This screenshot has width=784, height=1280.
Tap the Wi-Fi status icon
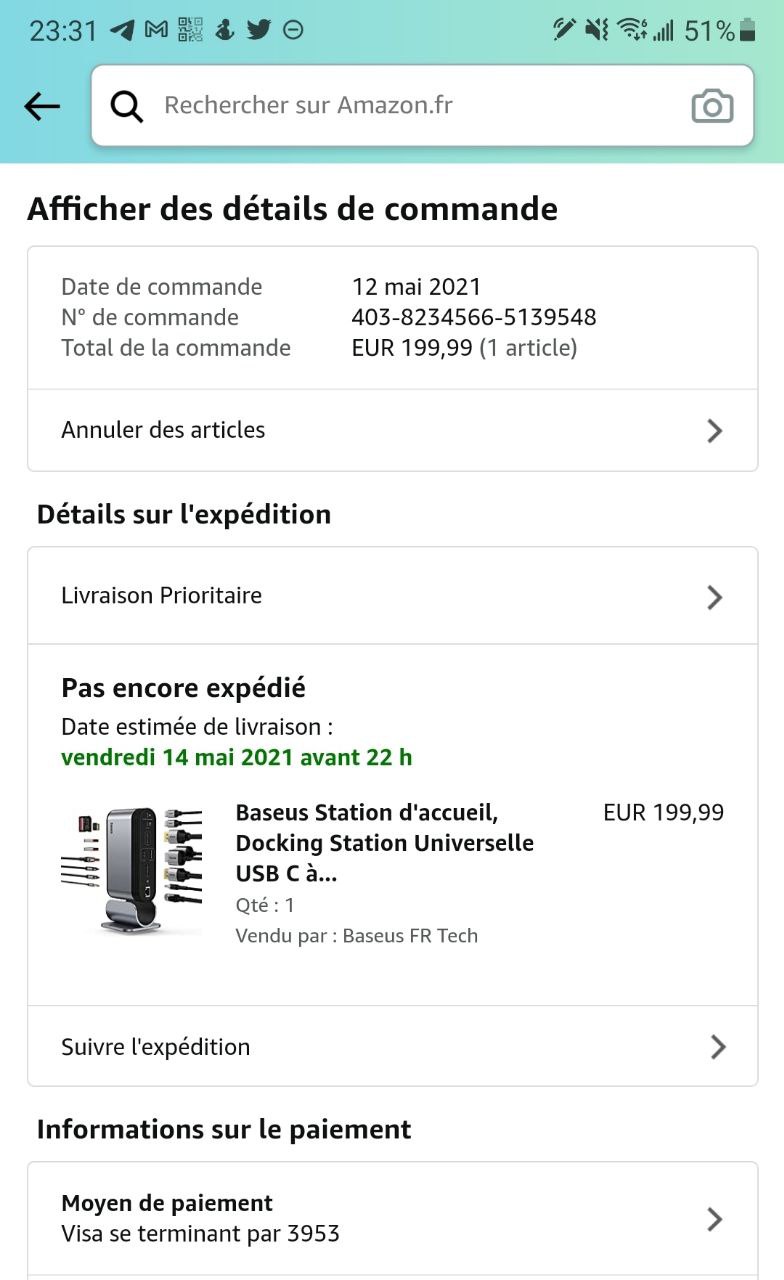pos(631,30)
